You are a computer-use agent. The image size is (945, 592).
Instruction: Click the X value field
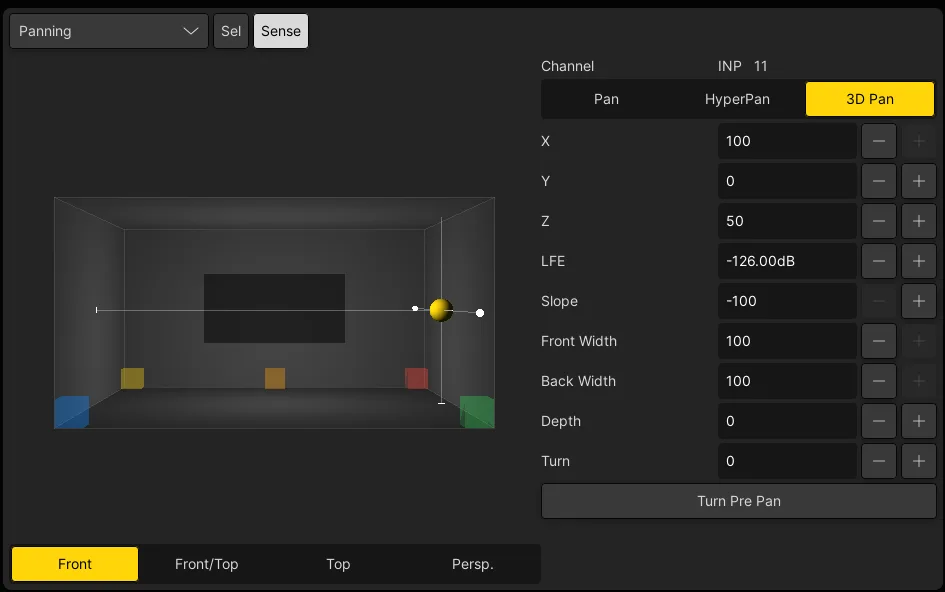(787, 141)
